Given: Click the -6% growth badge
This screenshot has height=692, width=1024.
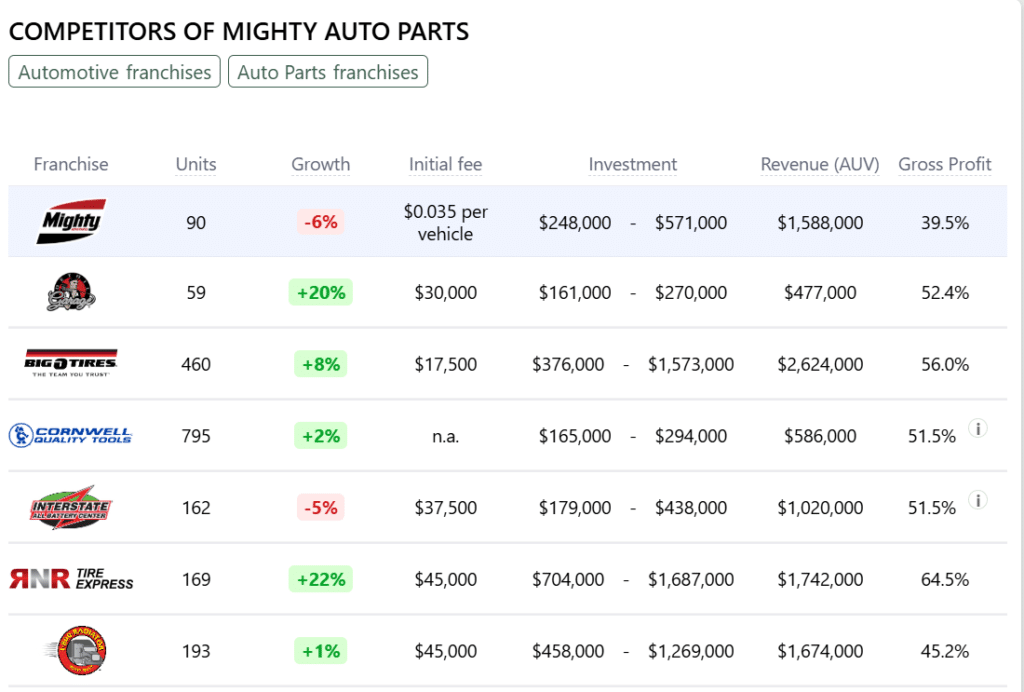Looking at the screenshot, I should coord(321,222).
